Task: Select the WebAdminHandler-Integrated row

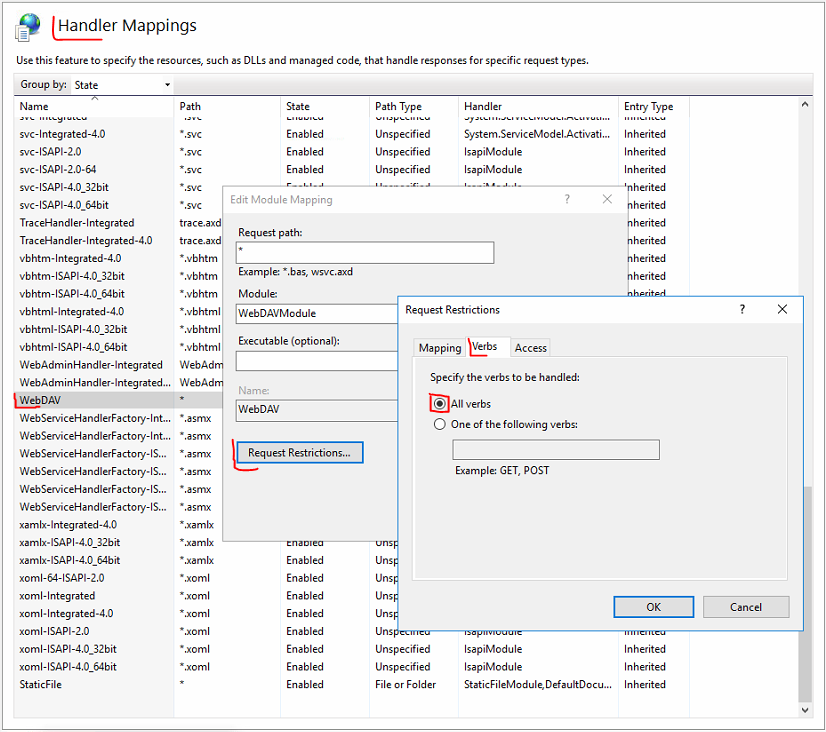Action: coord(91,365)
